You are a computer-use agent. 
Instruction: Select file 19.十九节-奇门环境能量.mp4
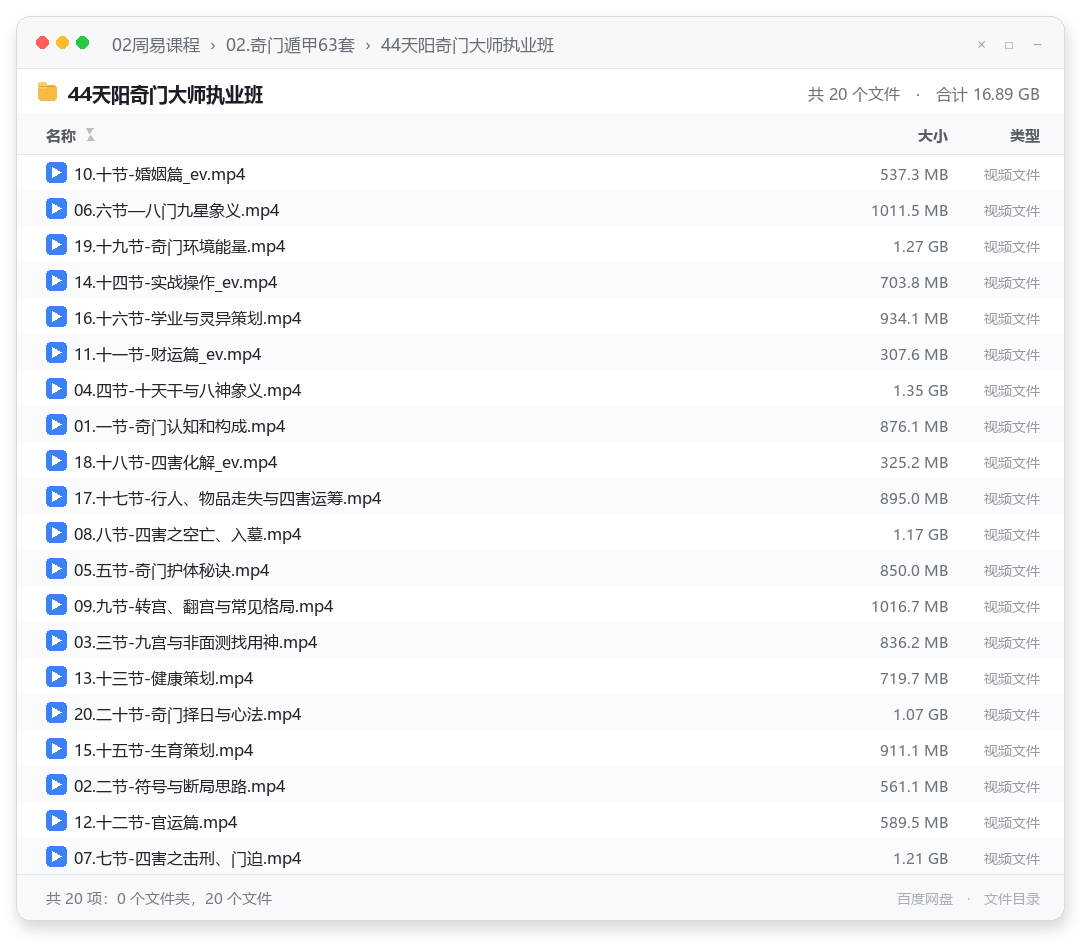(179, 246)
